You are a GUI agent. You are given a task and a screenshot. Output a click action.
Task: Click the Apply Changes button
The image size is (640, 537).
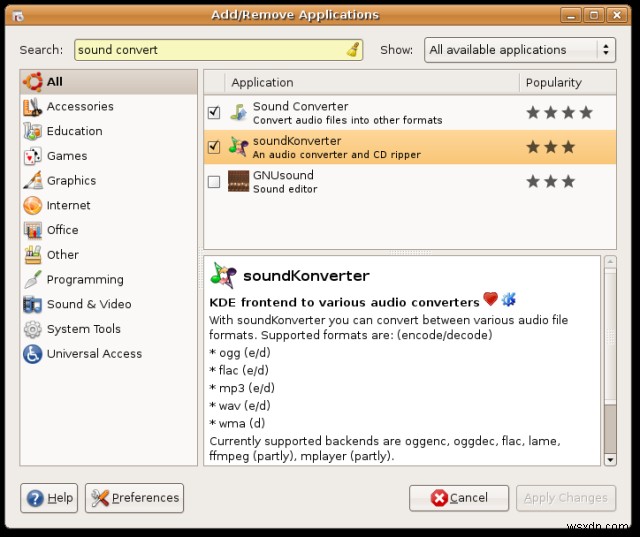click(566, 498)
